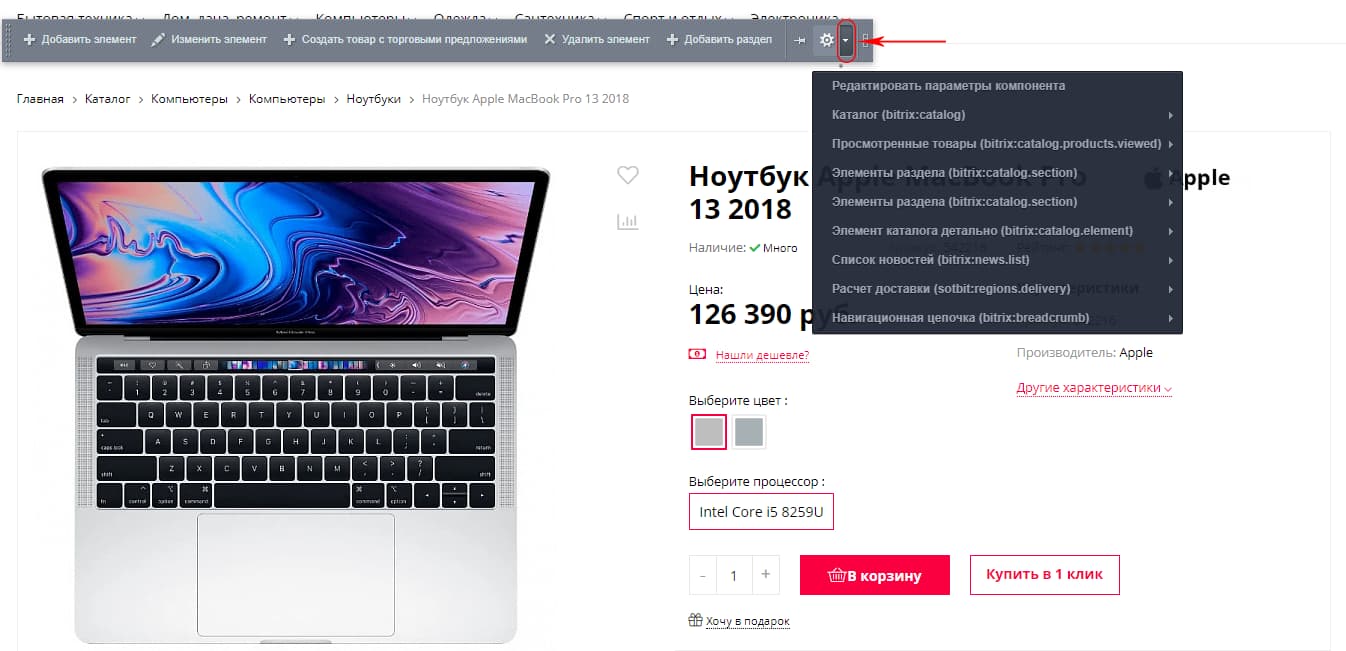Click the compare bar chart icon

click(x=627, y=222)
